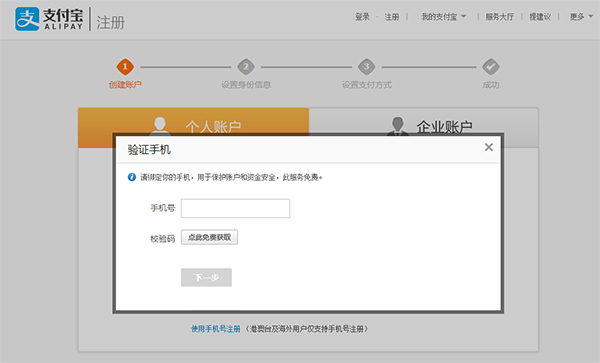Focus the 手机号 input field
The image size is (600, 363).
coord(235,208)
